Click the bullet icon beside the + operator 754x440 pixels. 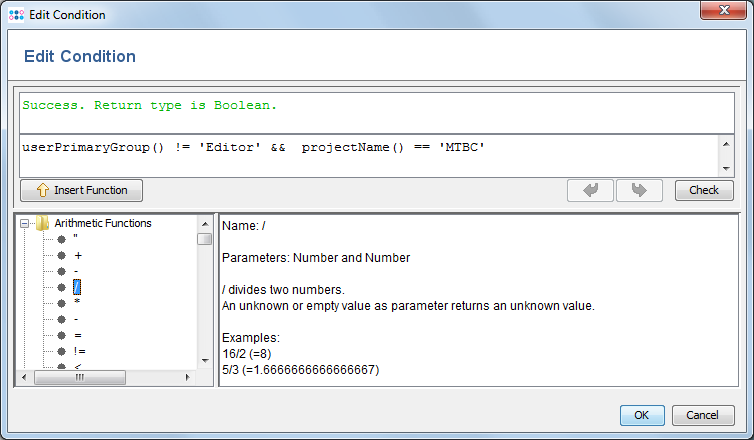[x=61, y=256]
